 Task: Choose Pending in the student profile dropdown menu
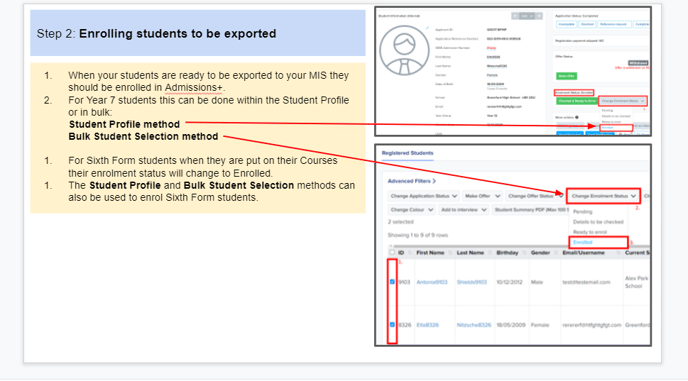pyautogui.click(x=607, y=111)
